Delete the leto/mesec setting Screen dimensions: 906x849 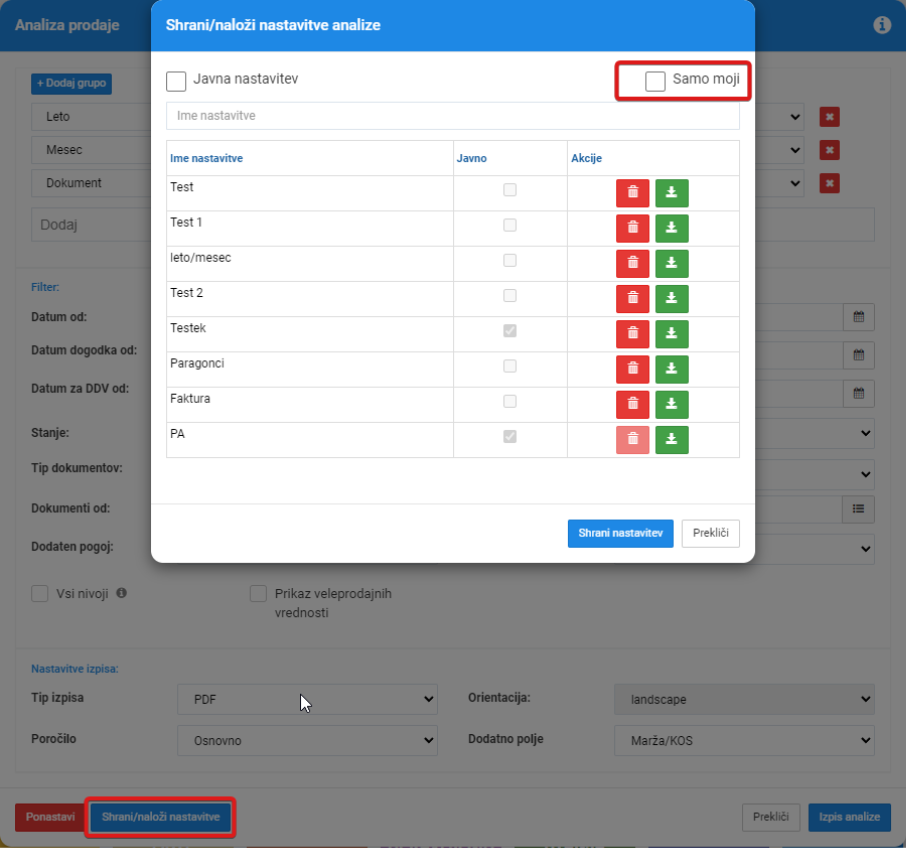point(632,264)
